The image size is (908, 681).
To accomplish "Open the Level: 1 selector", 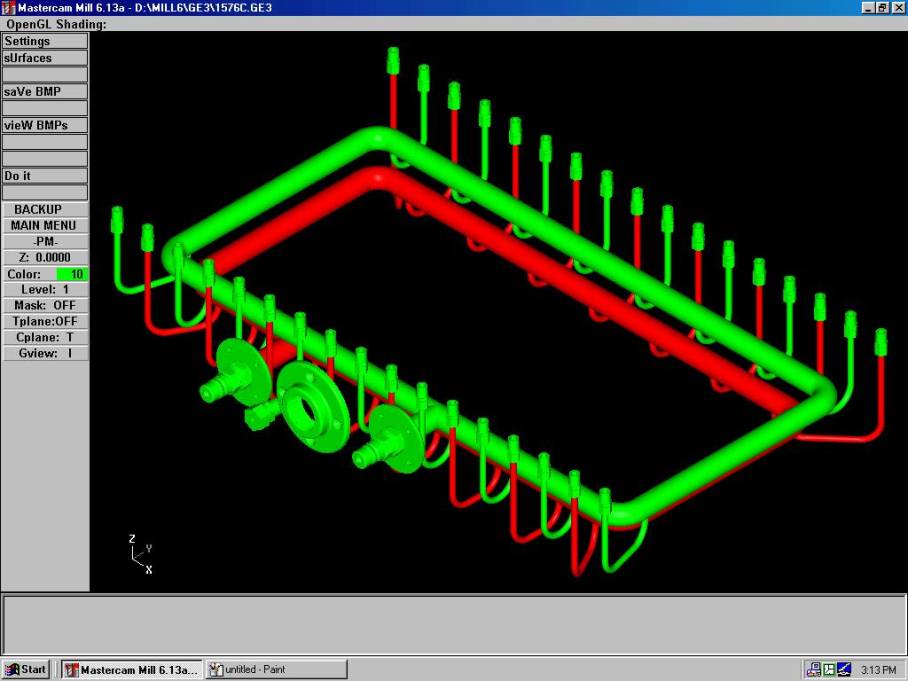I will 44,289.
